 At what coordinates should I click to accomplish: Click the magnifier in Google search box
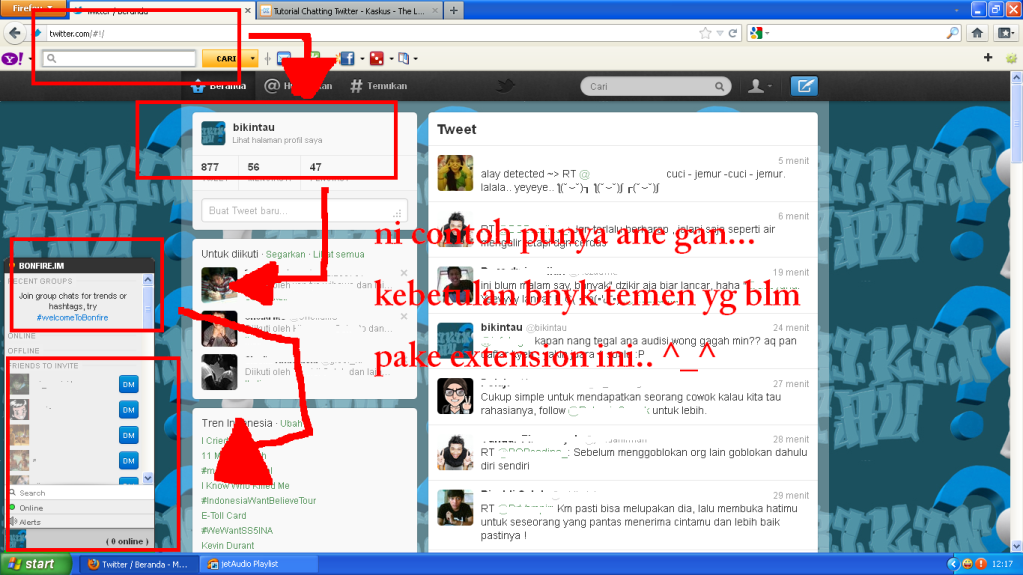[x=953, y=33]
